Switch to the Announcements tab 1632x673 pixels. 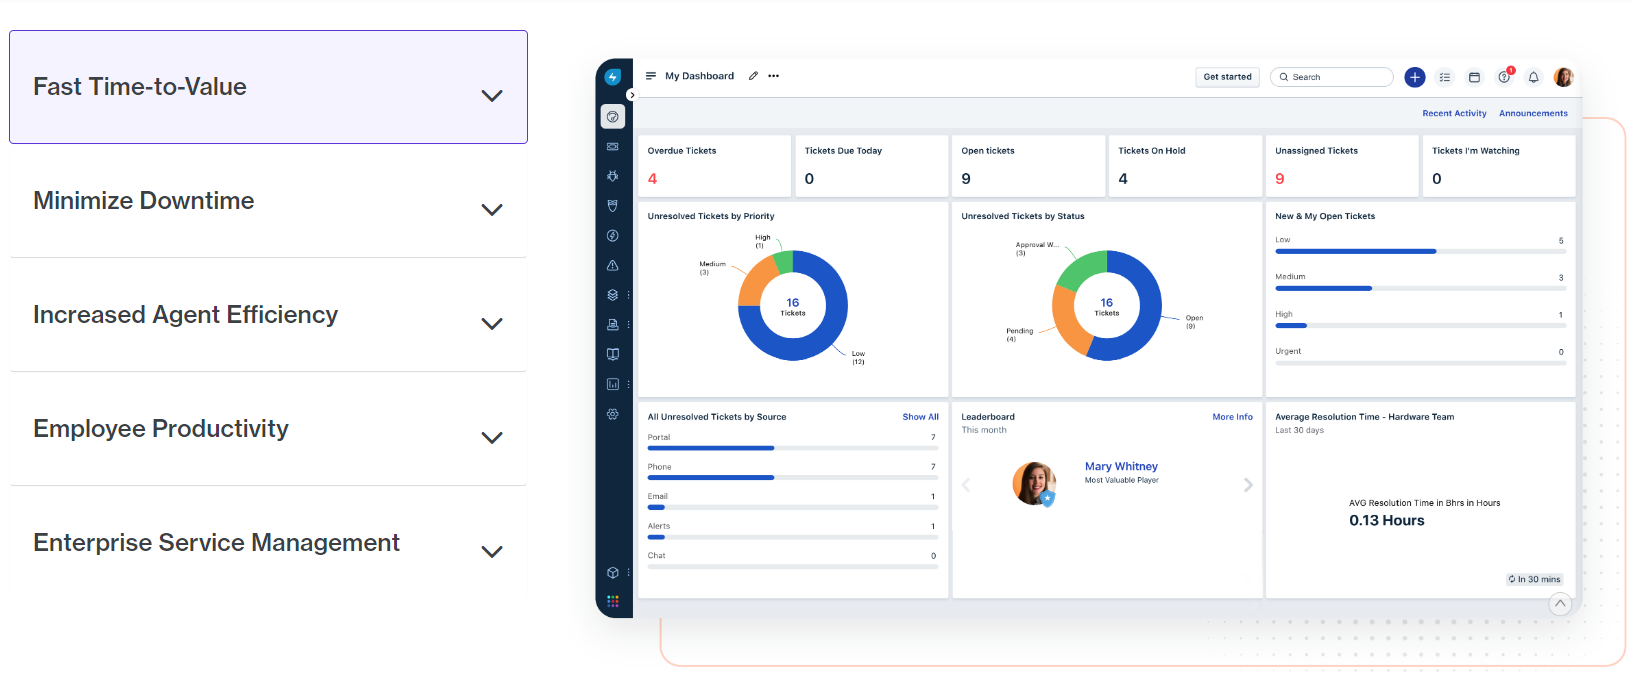coord(1533,113)
